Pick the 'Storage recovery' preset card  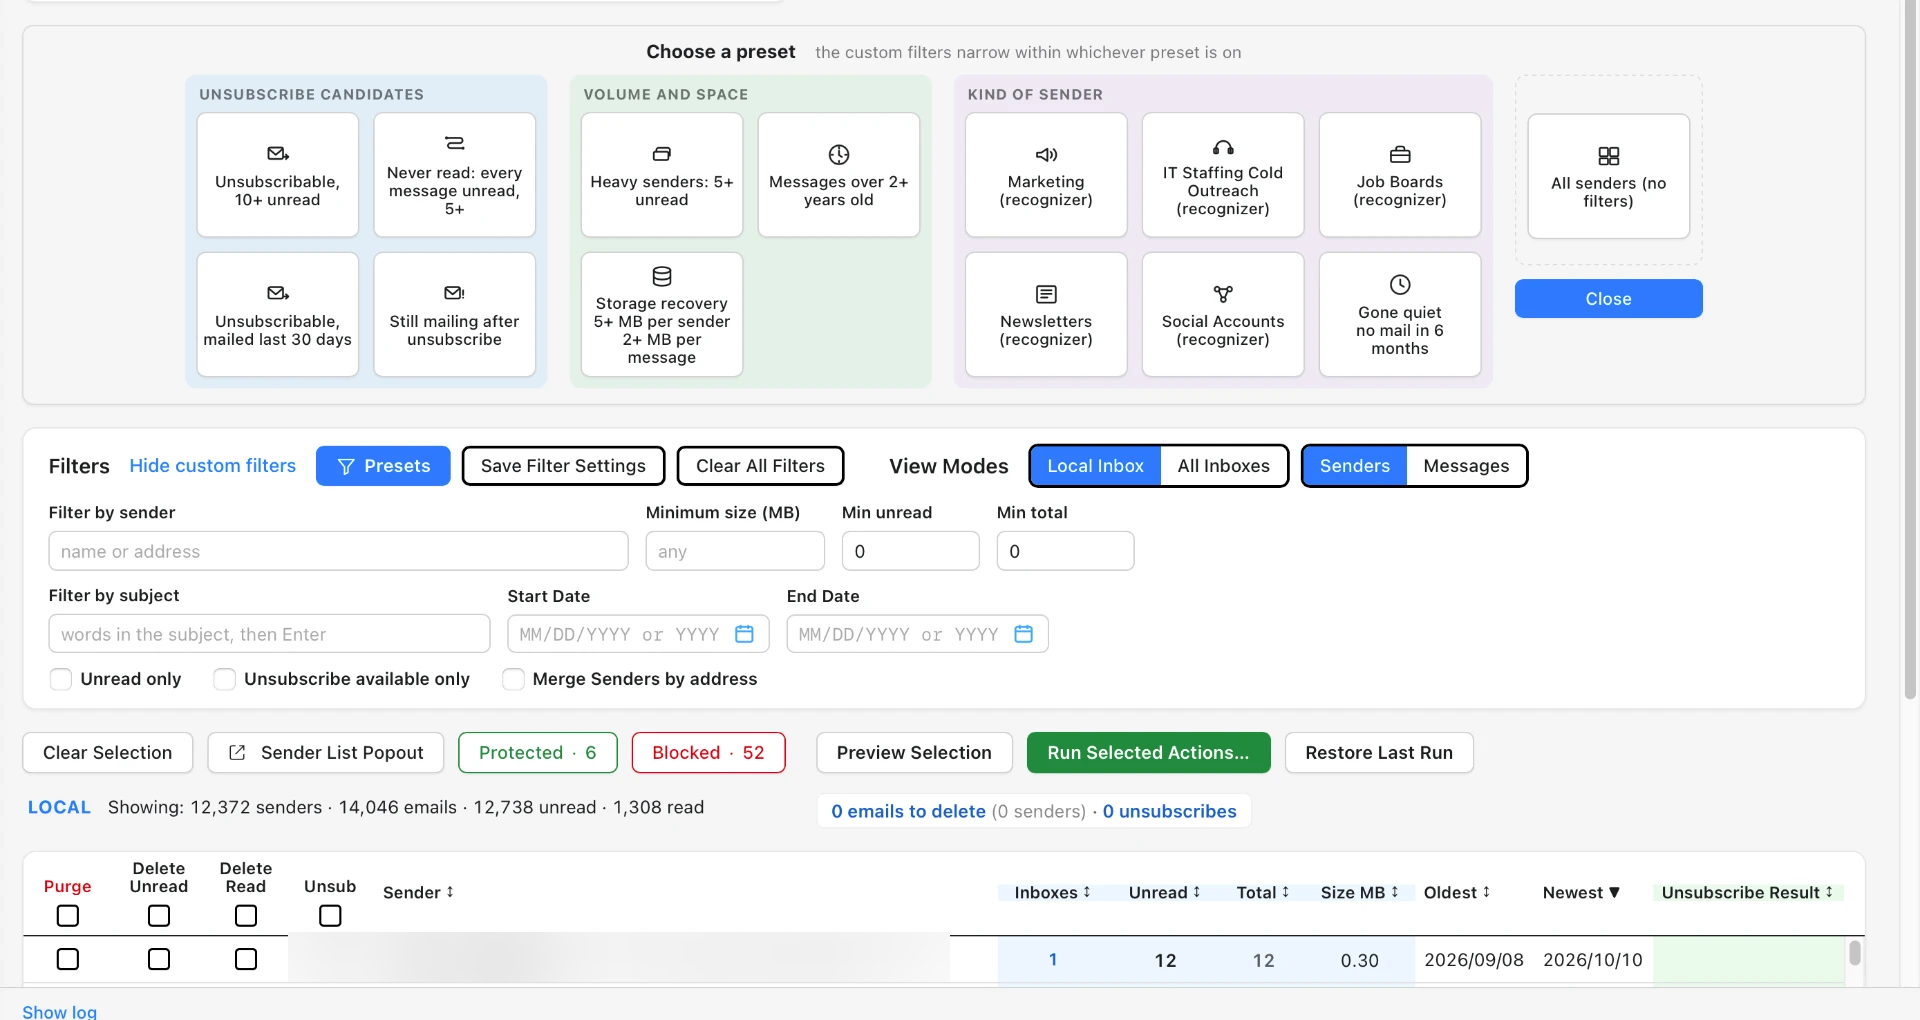(661, 314)
